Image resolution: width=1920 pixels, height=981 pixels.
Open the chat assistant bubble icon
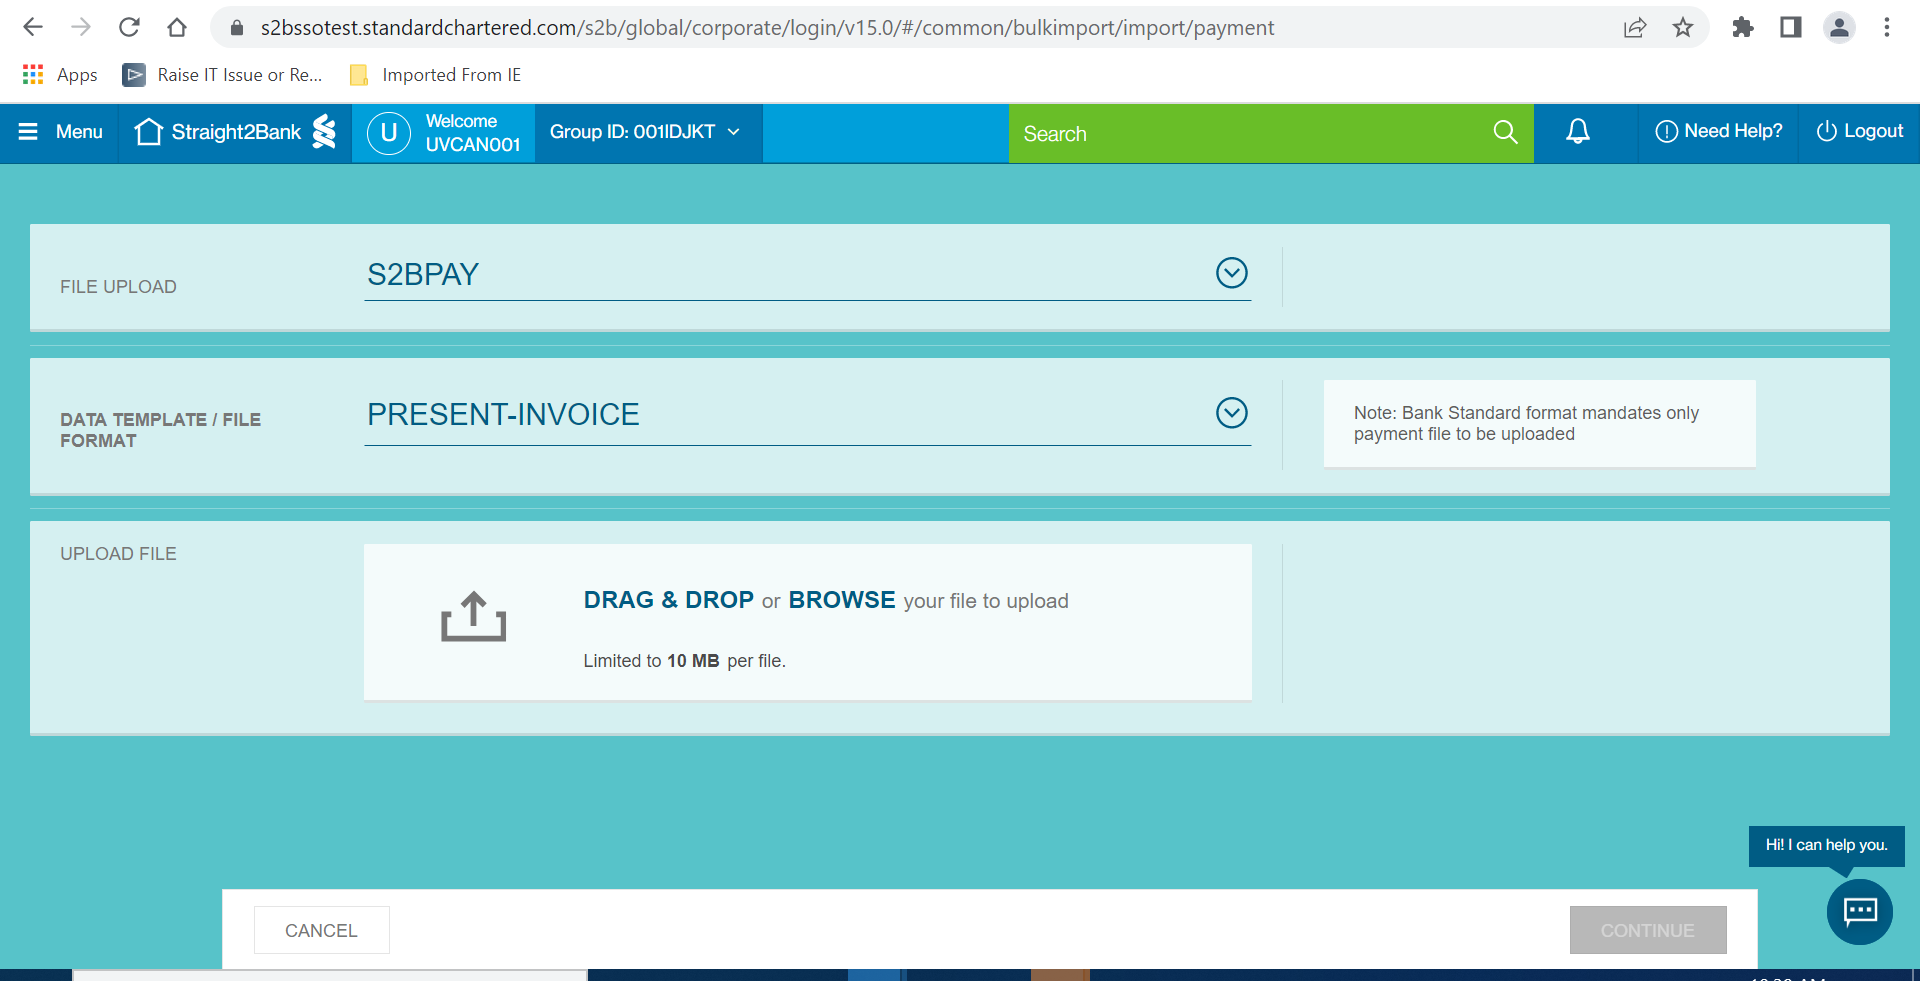tap(1859, 911)
